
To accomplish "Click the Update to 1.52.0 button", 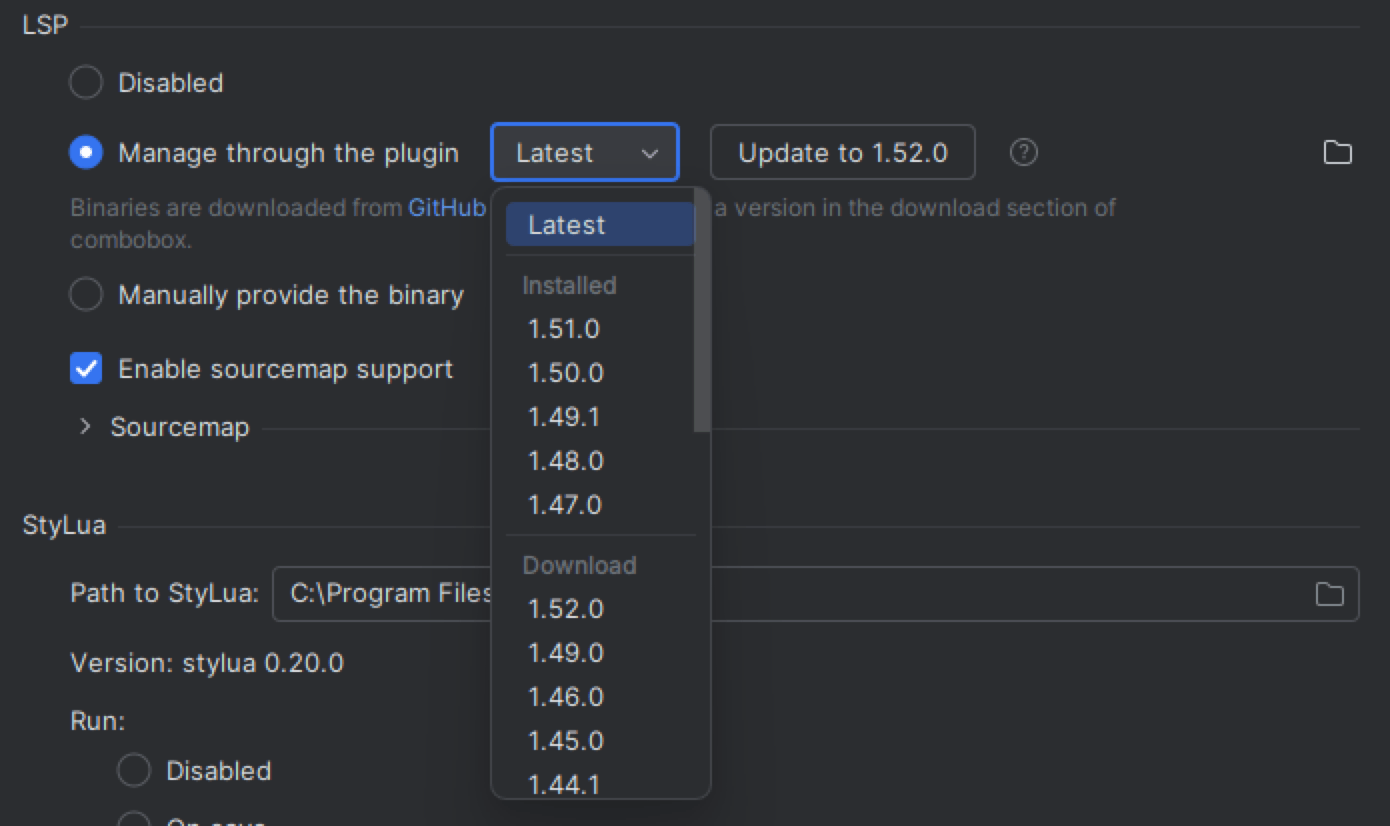I will pyautogui.click(x=842, y=153).
